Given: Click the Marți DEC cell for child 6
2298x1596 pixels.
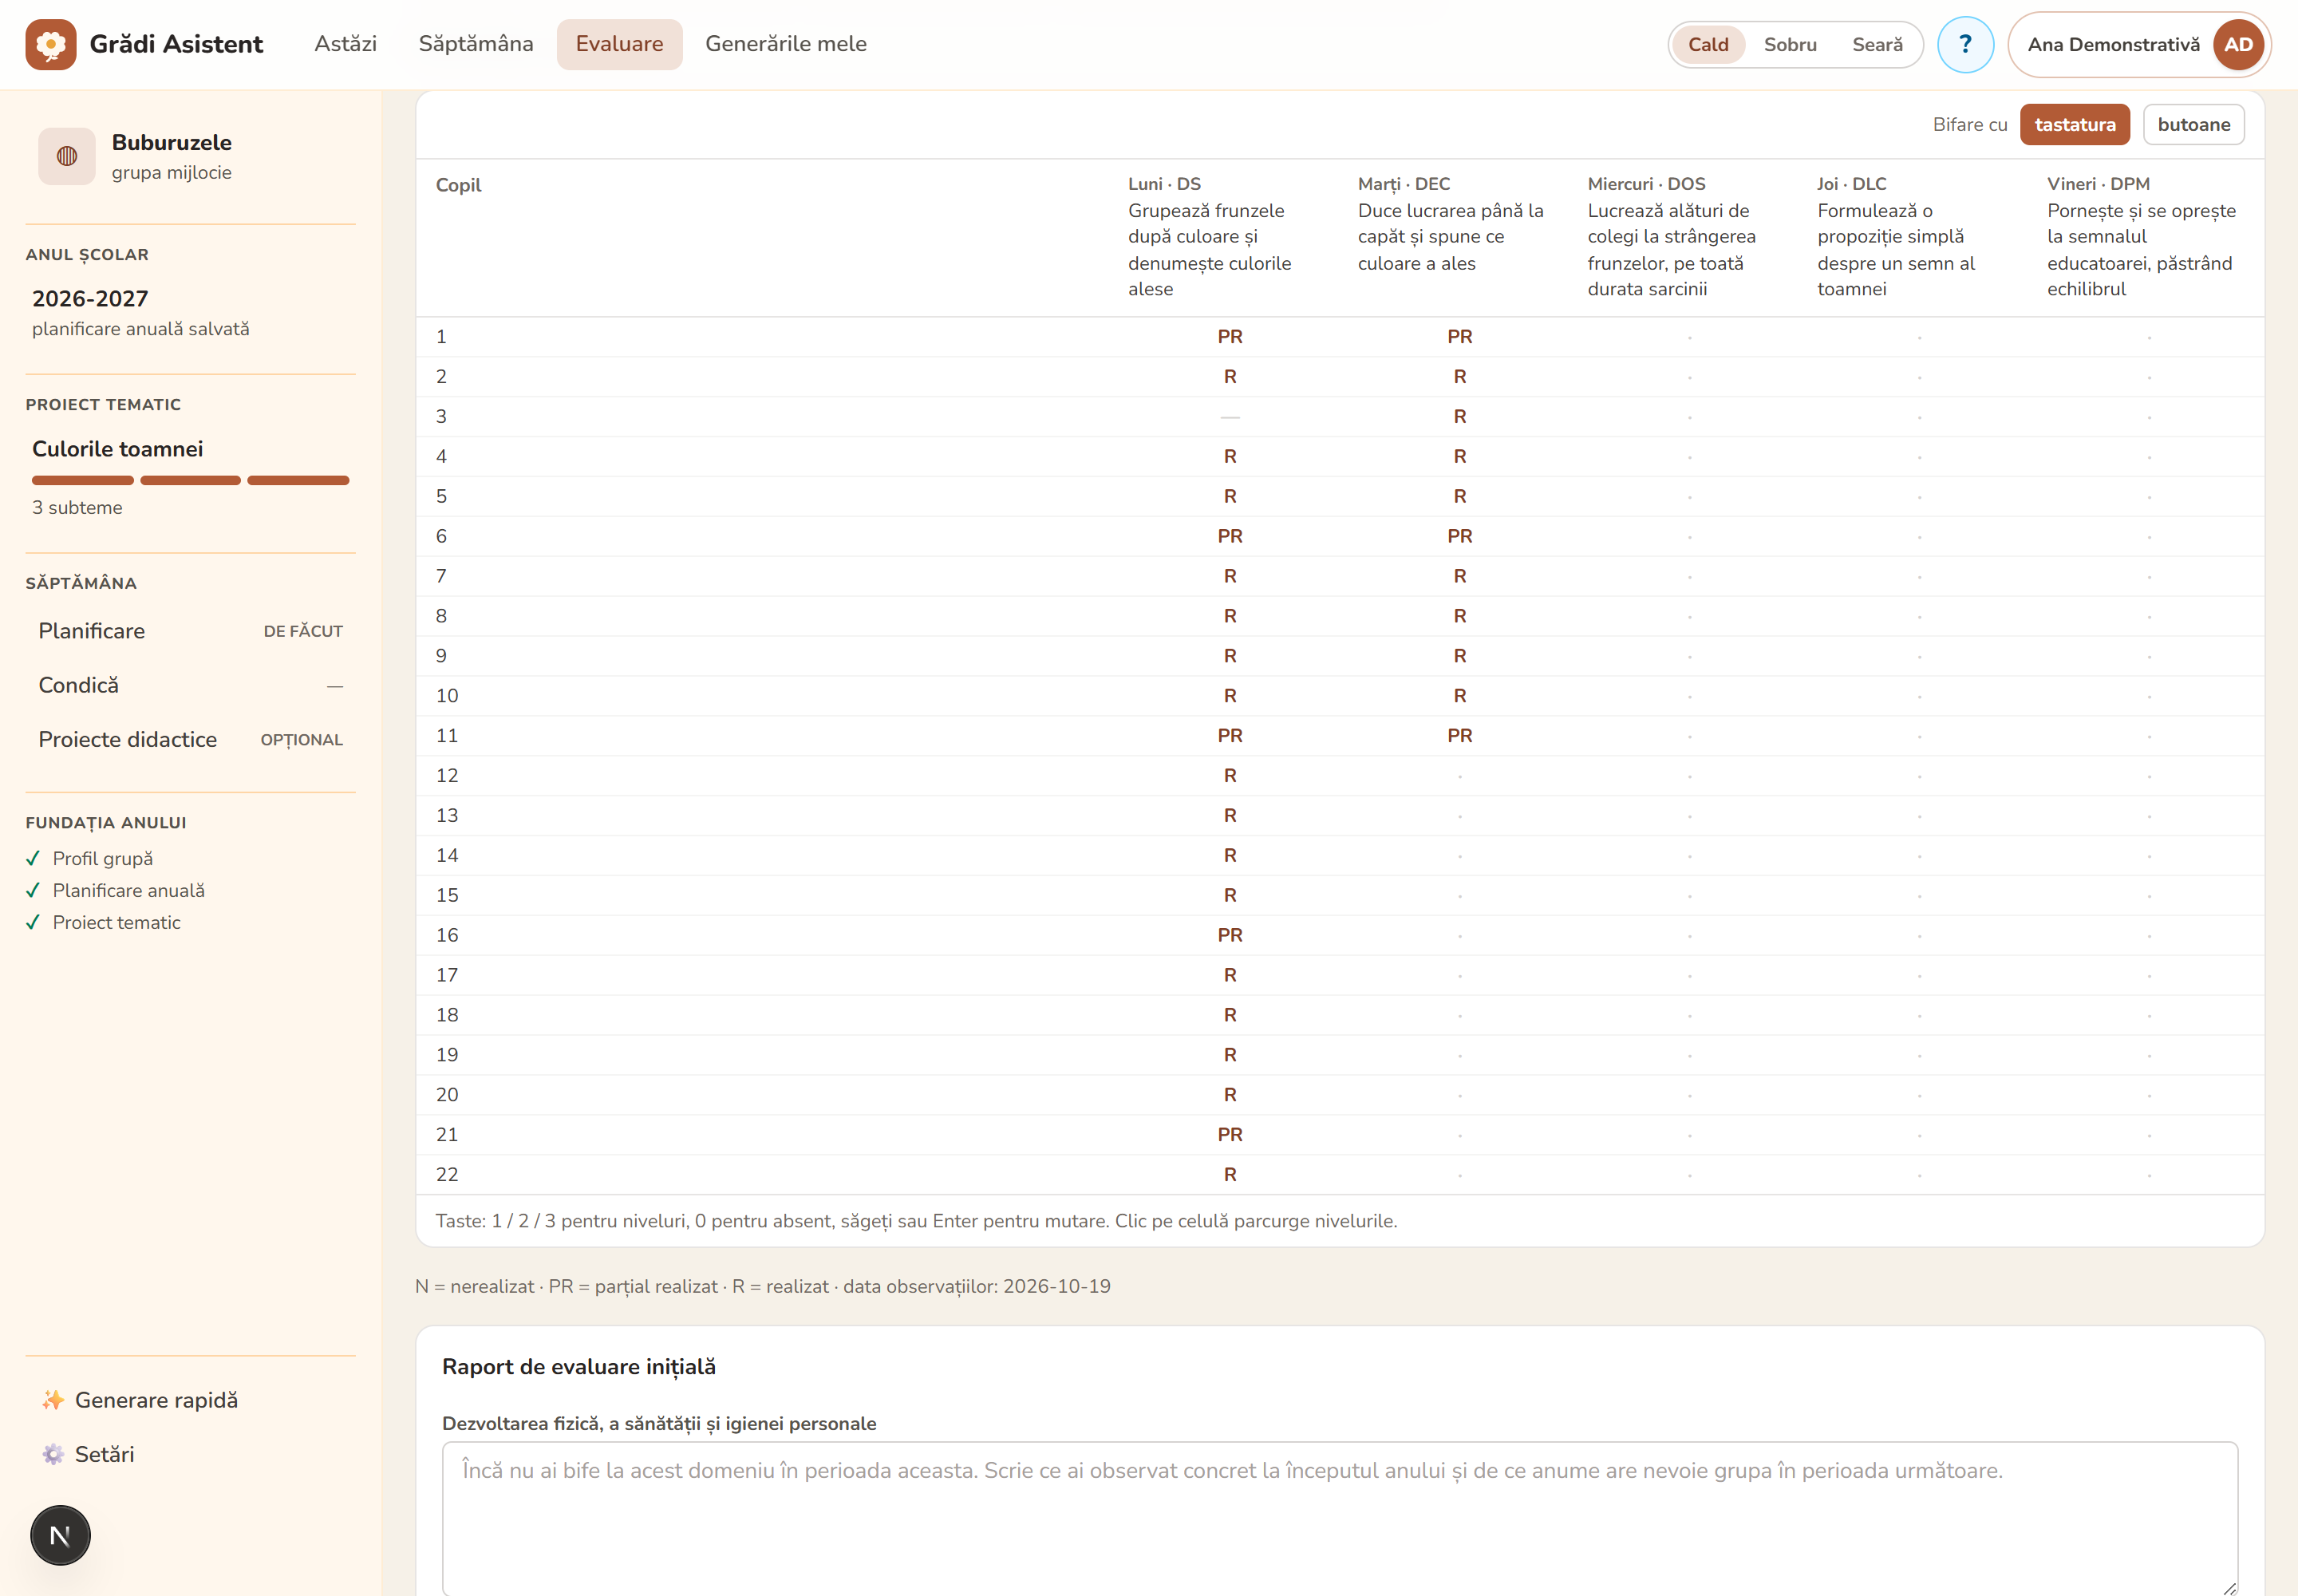Looking at the screenshot, I should (x=1460, y=536).
